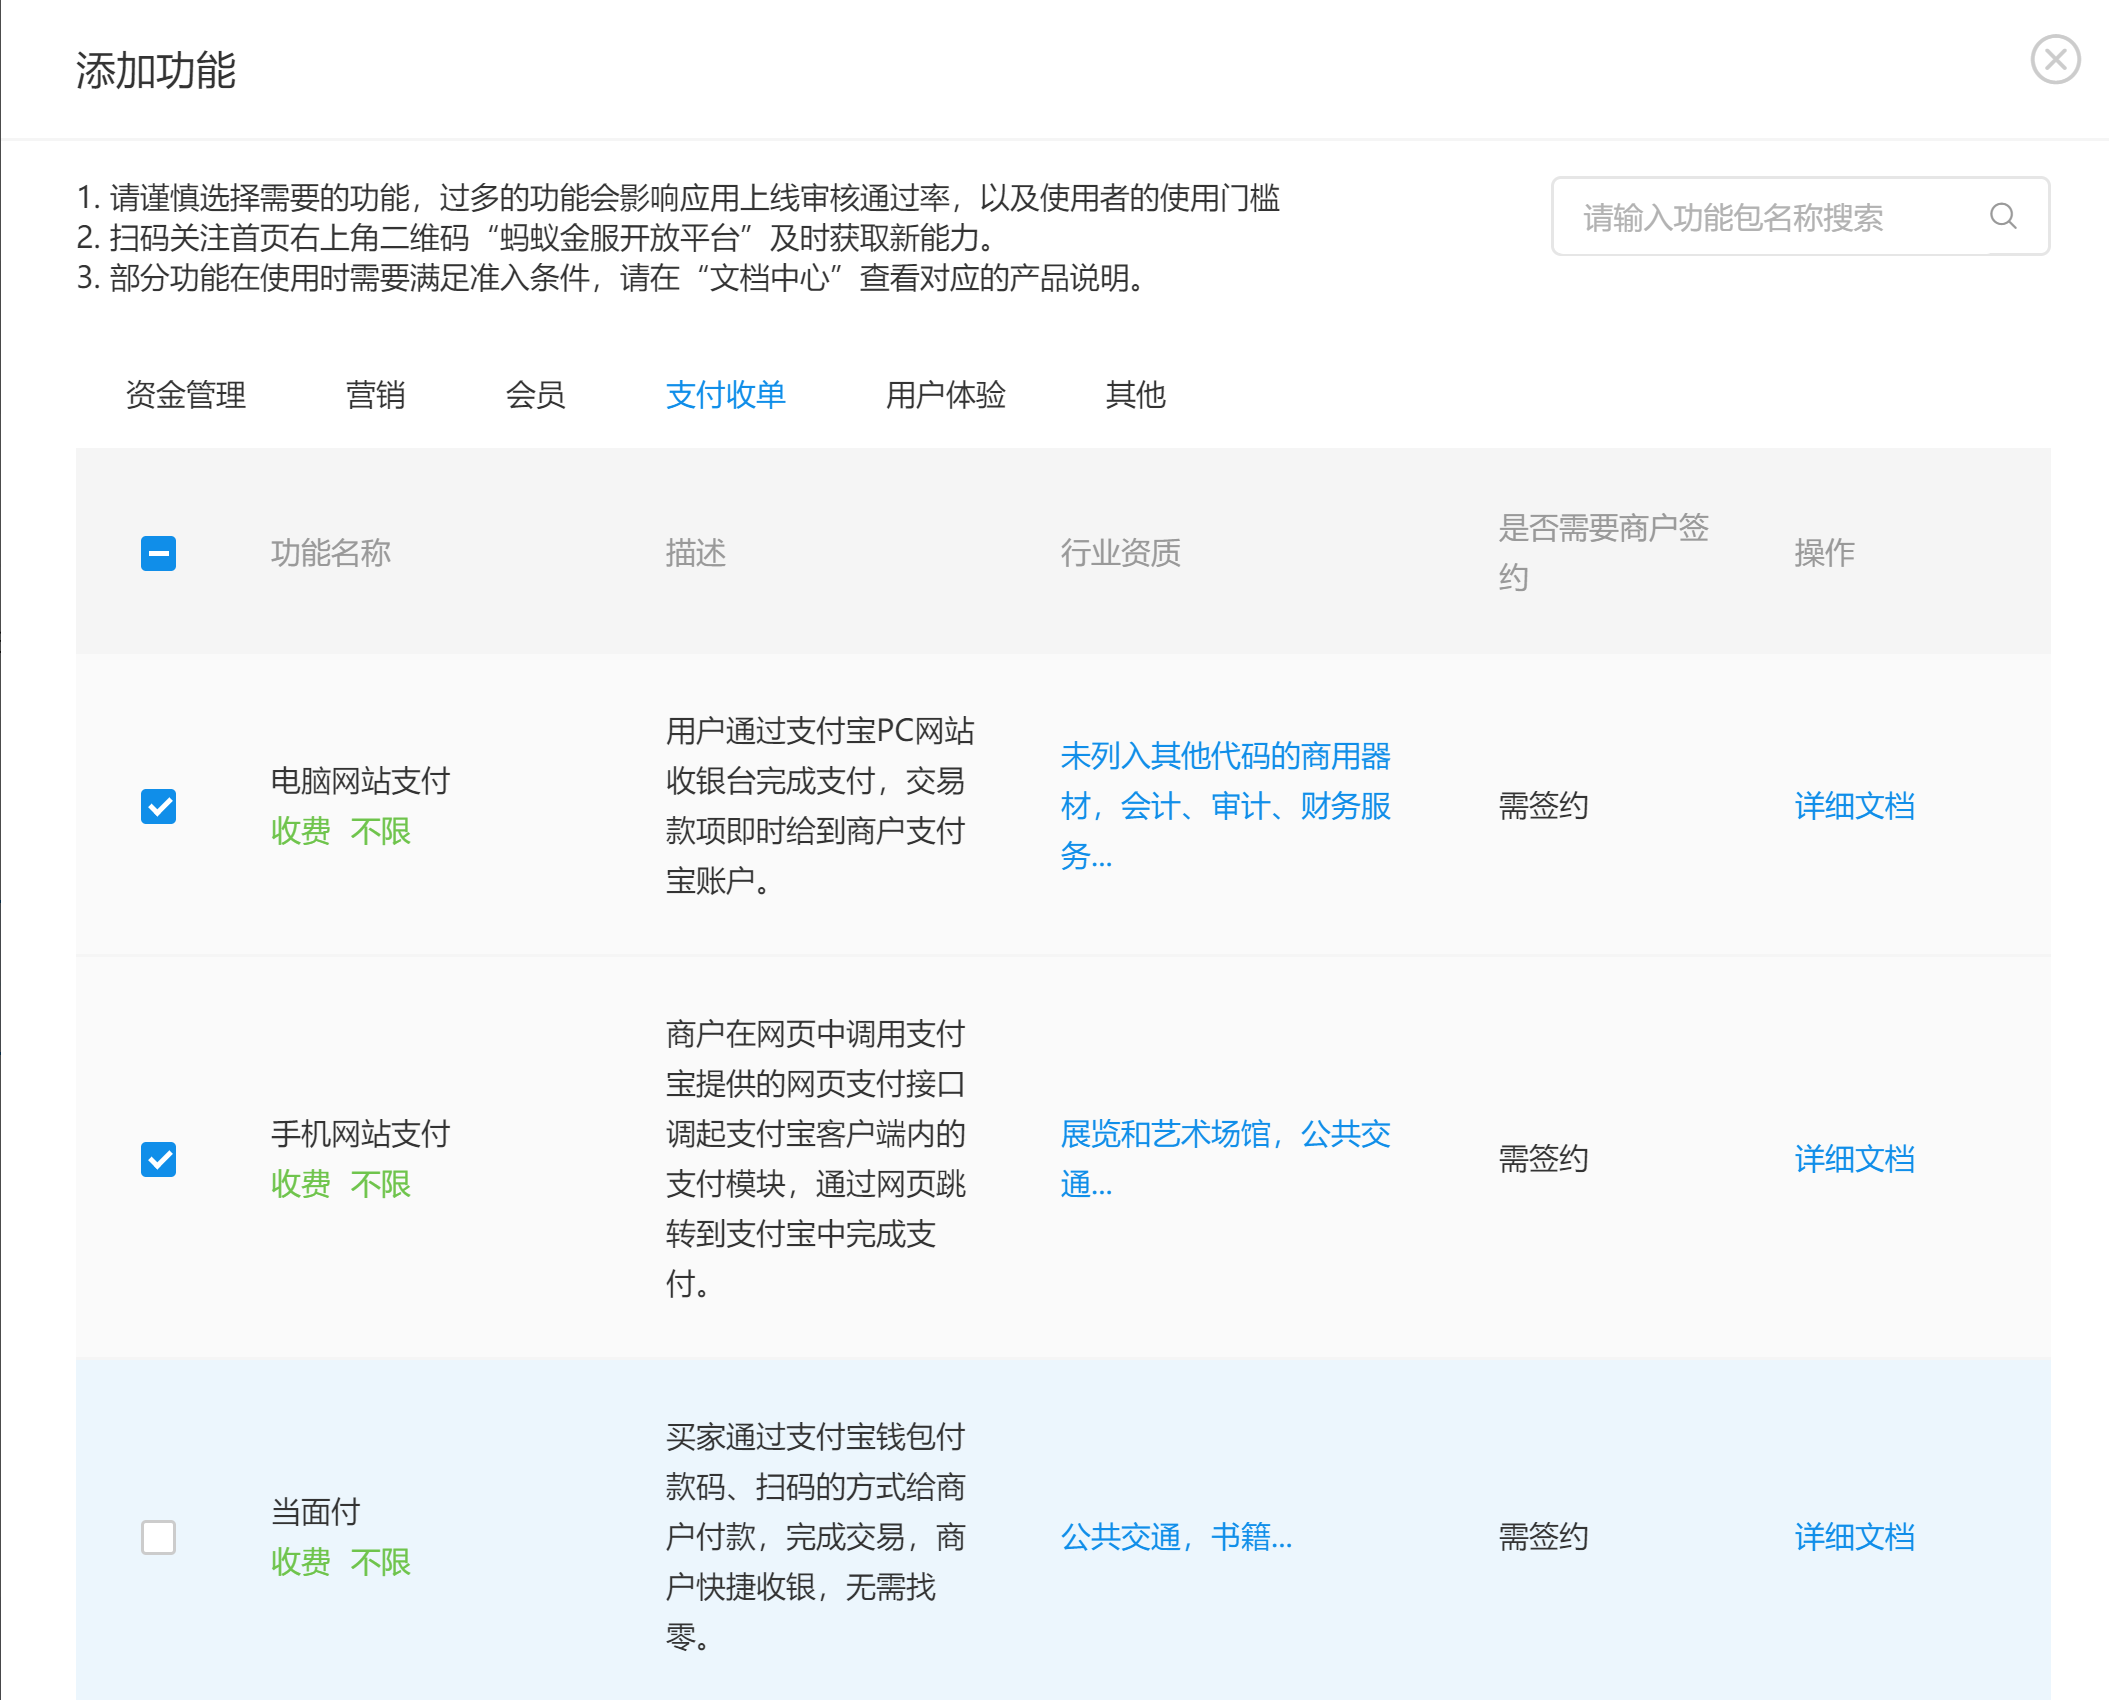This screenshot has width=2109, height=1700.
Task: Select the 支付收单 tab
Action: (725, 395)
